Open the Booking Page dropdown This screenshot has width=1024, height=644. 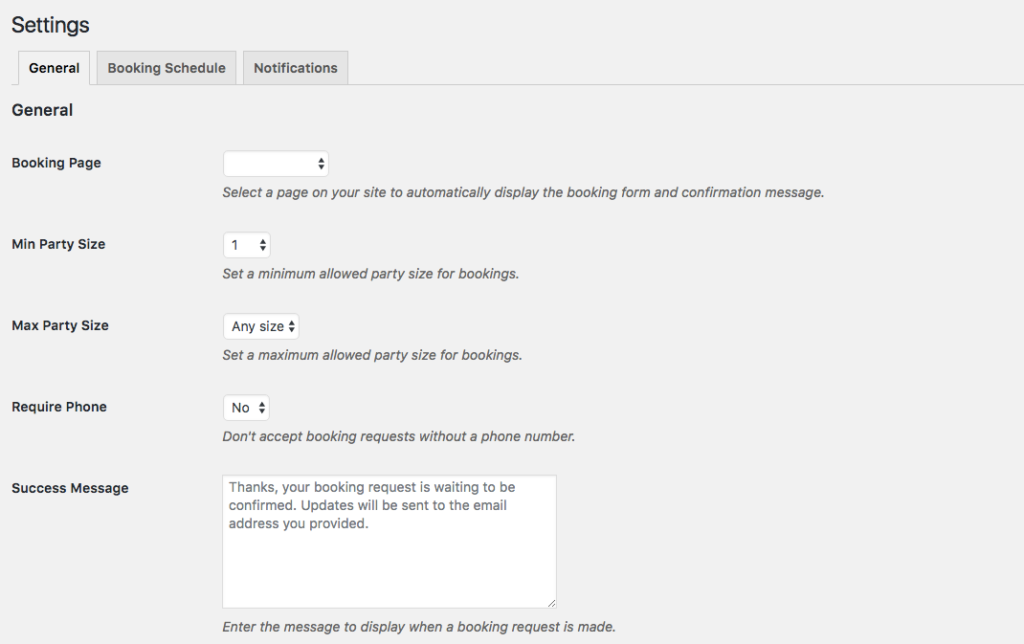276,164
